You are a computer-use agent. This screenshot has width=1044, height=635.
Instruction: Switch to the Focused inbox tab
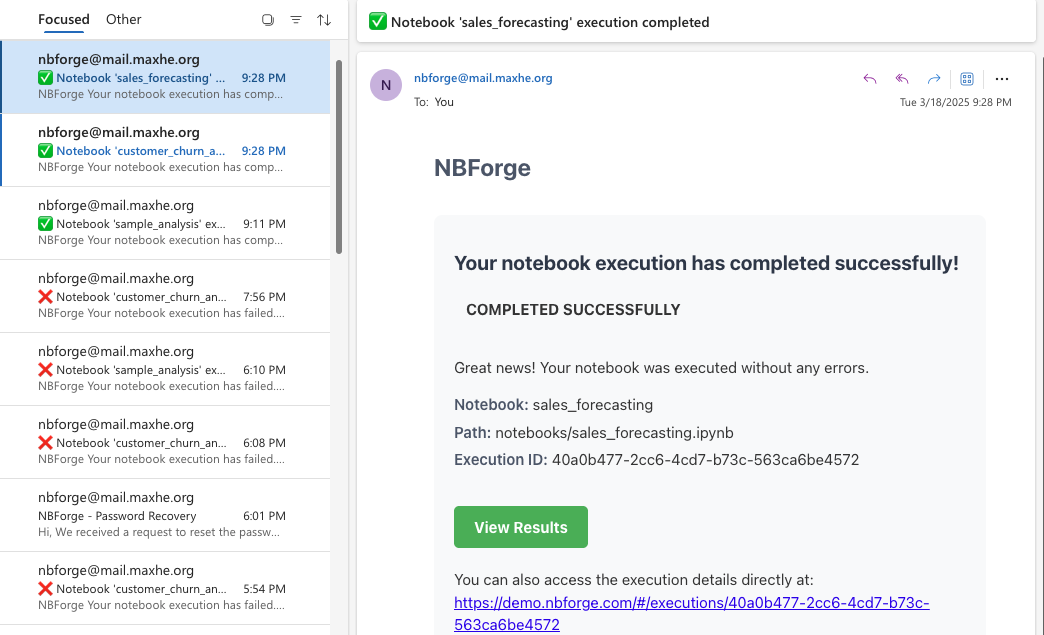pos(63,19)
